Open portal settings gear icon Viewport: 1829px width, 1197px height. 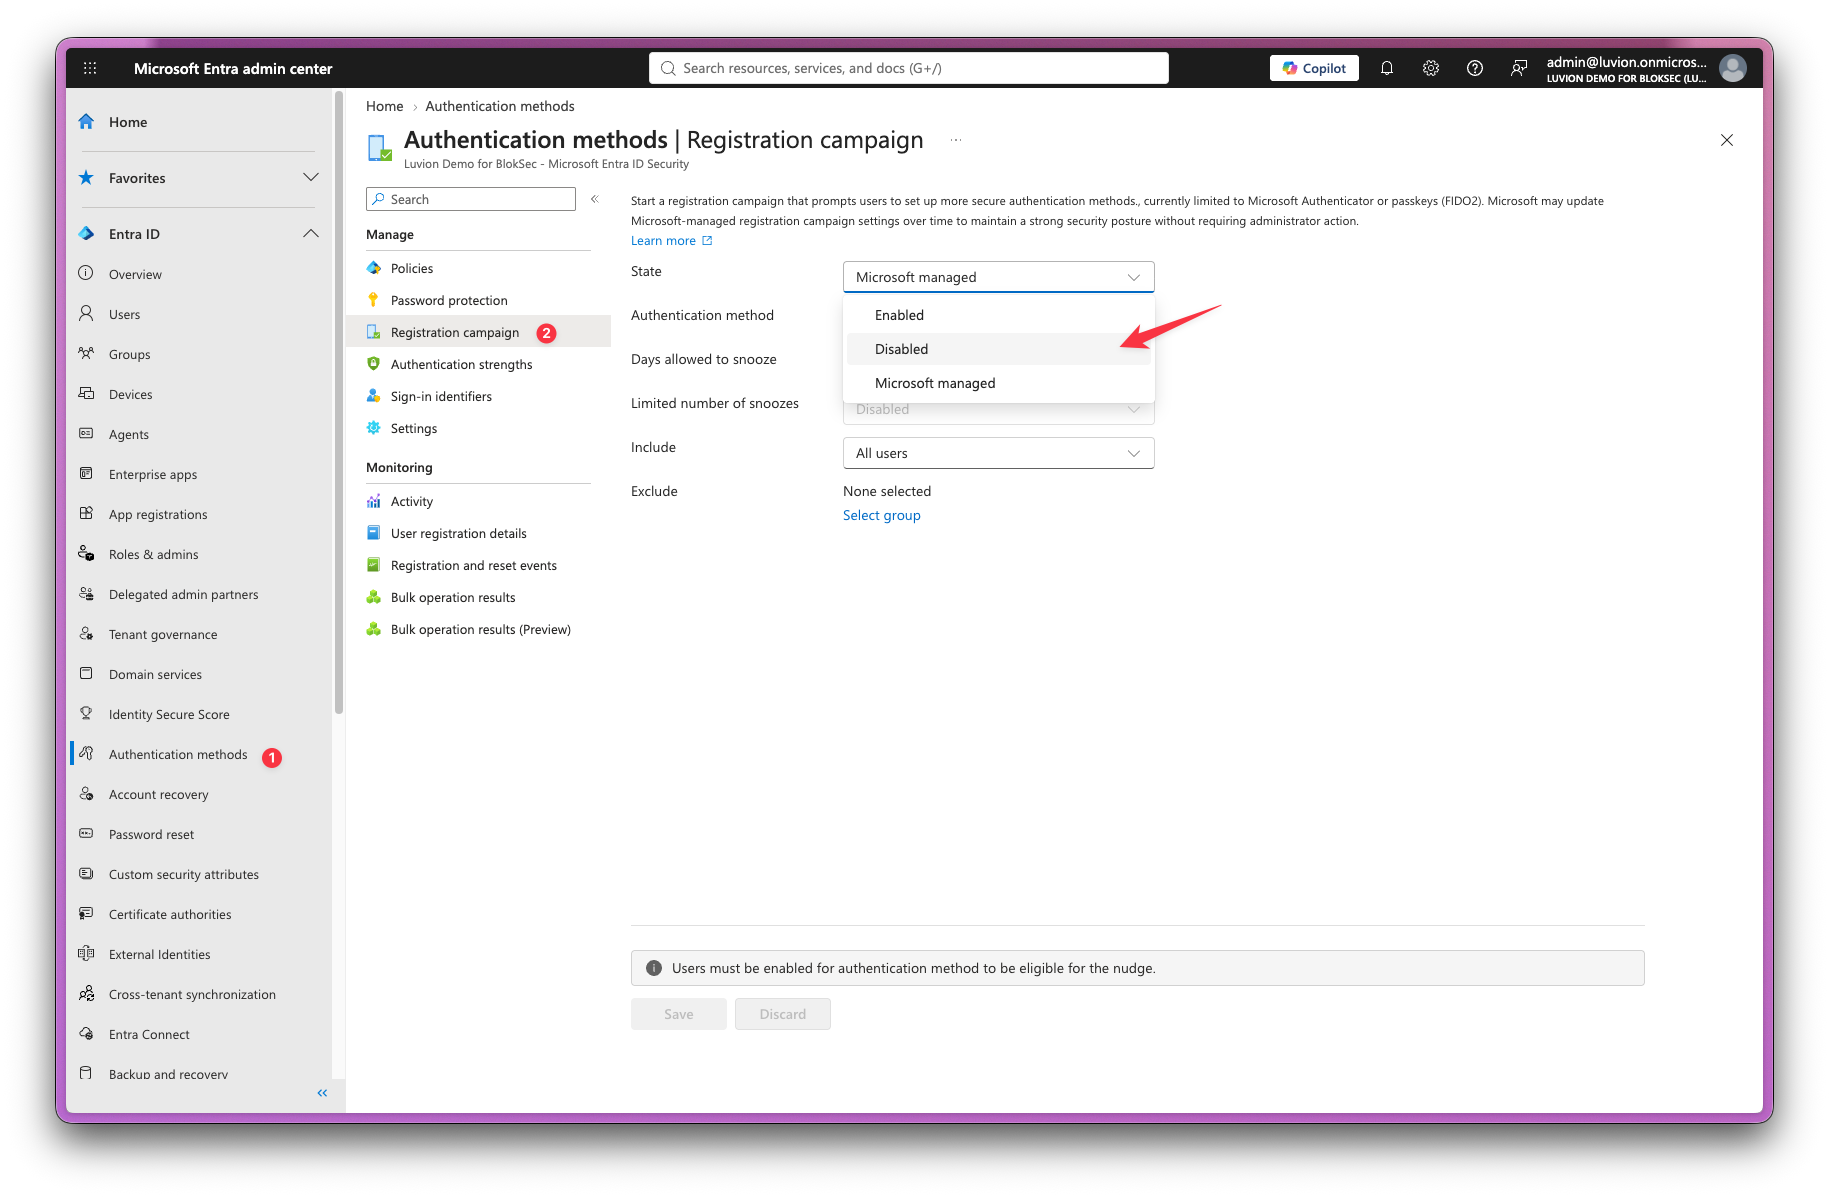pos(1431,68)
